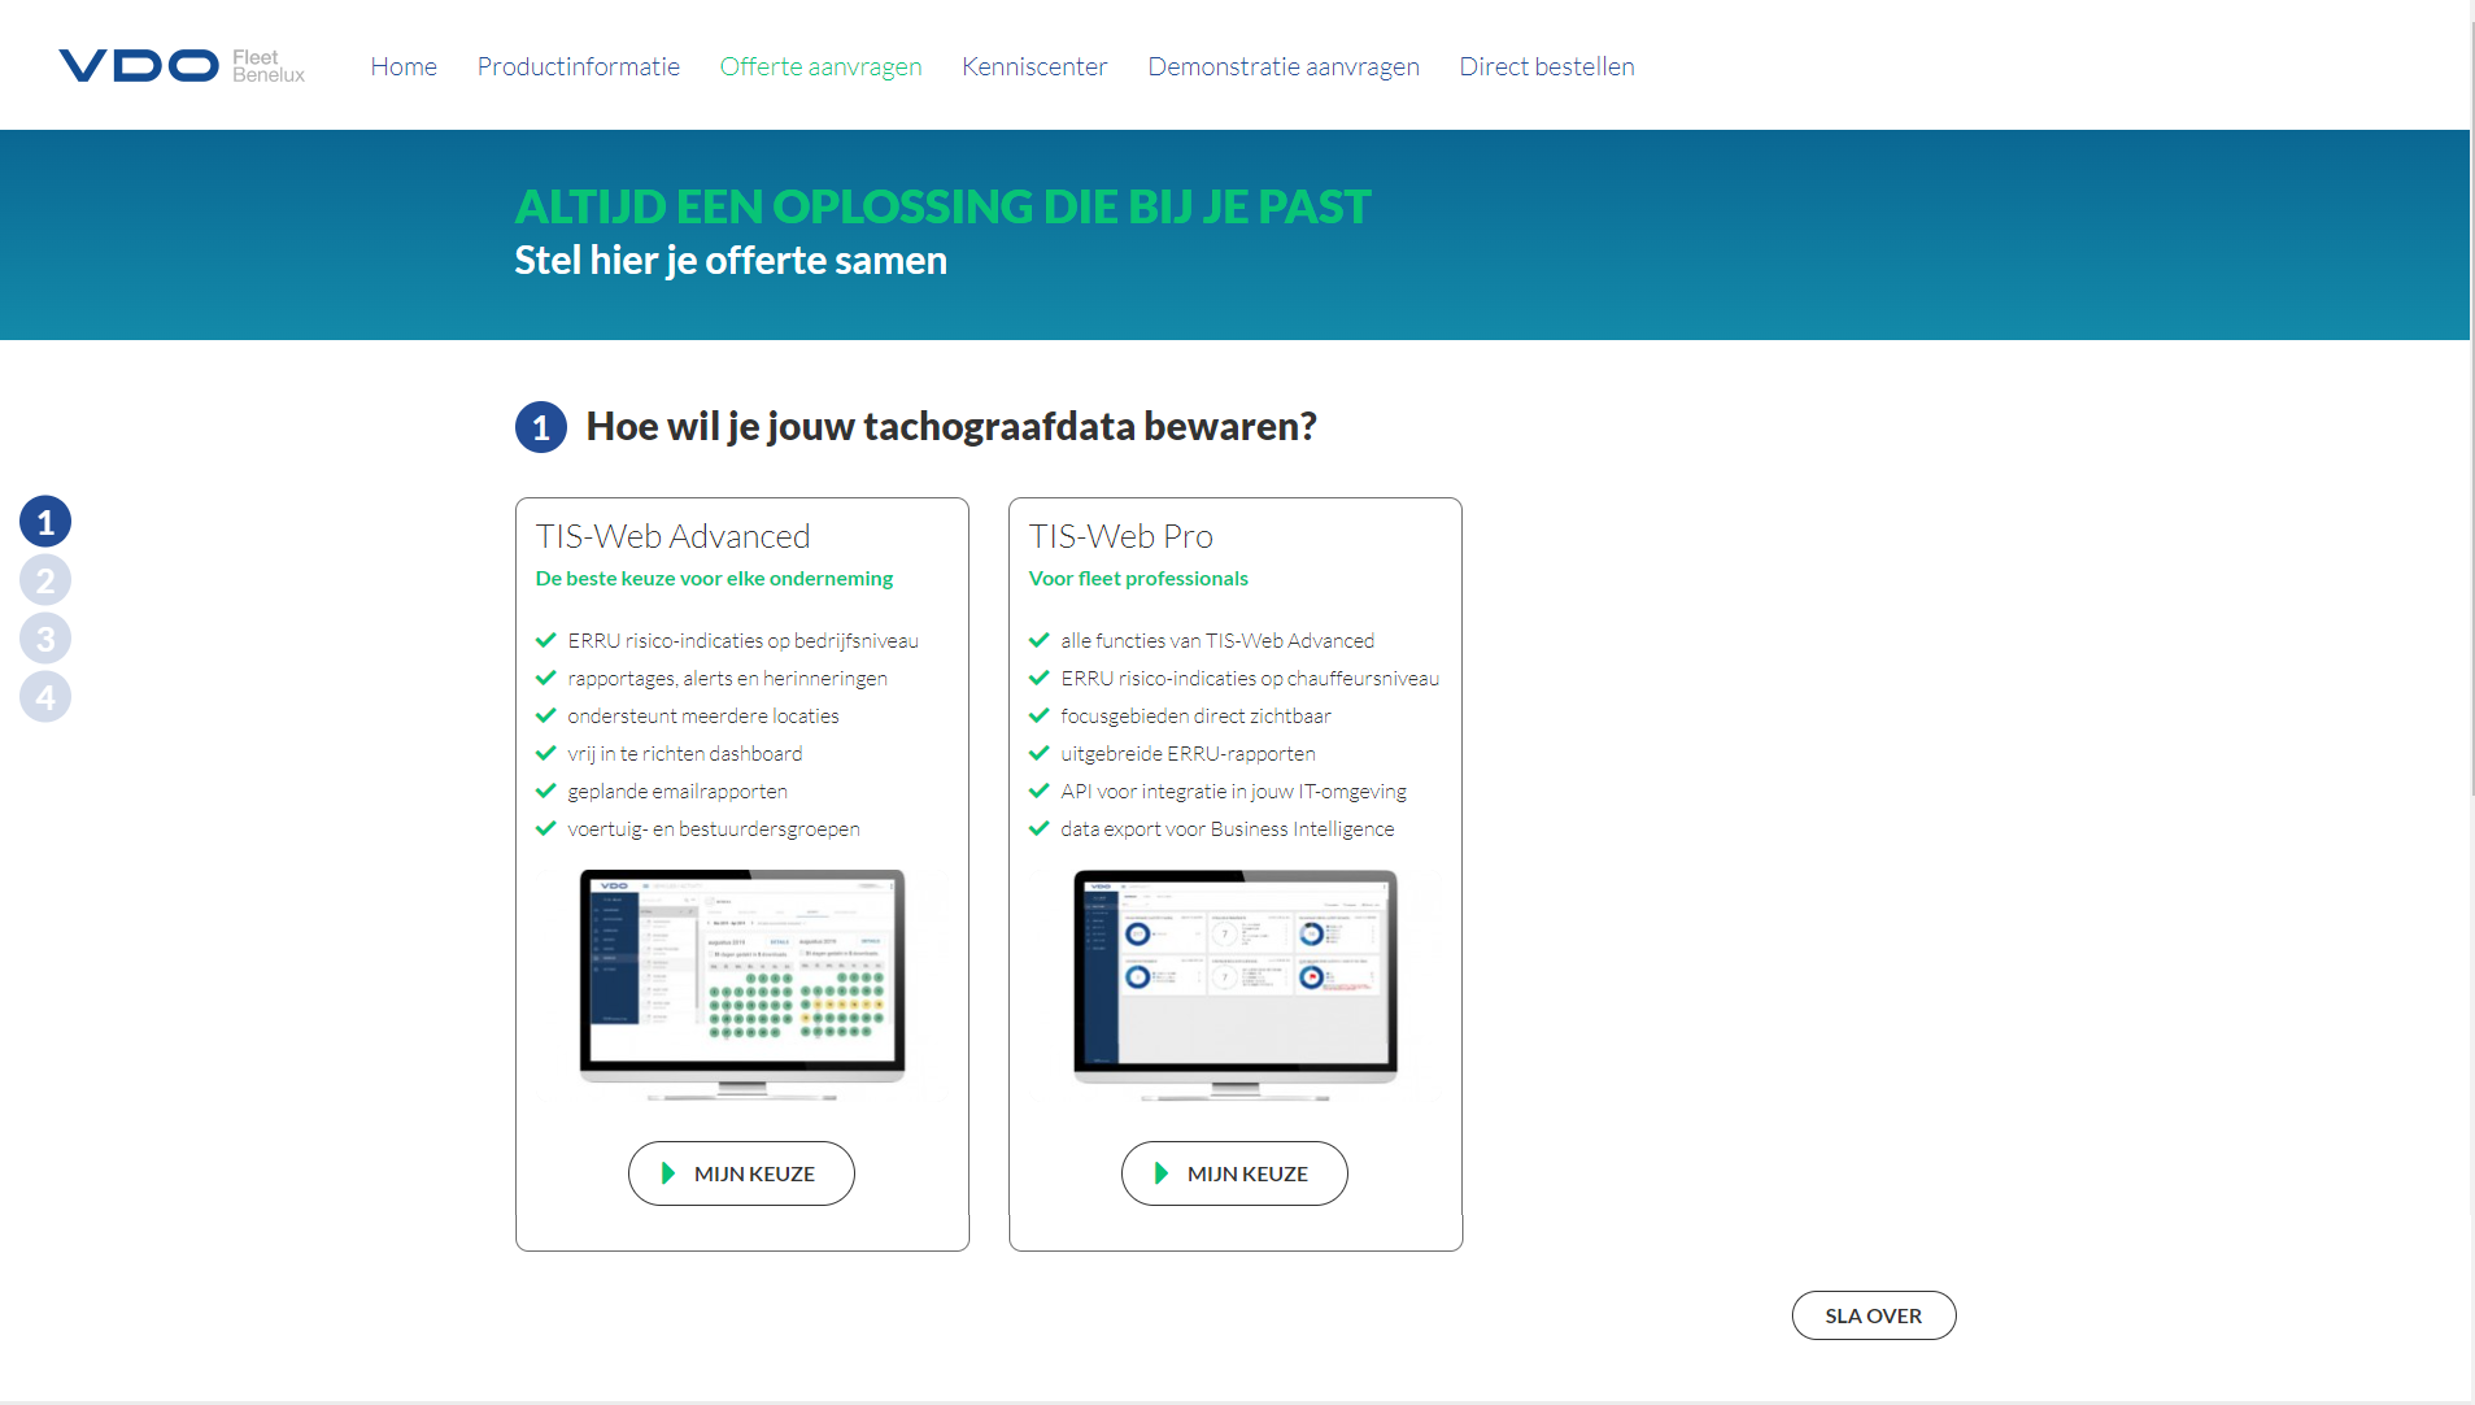The image size is (2475, 1405).
Task: Click 'API voor integratie in jouw IT-omgeving'
Action: 1233,791
